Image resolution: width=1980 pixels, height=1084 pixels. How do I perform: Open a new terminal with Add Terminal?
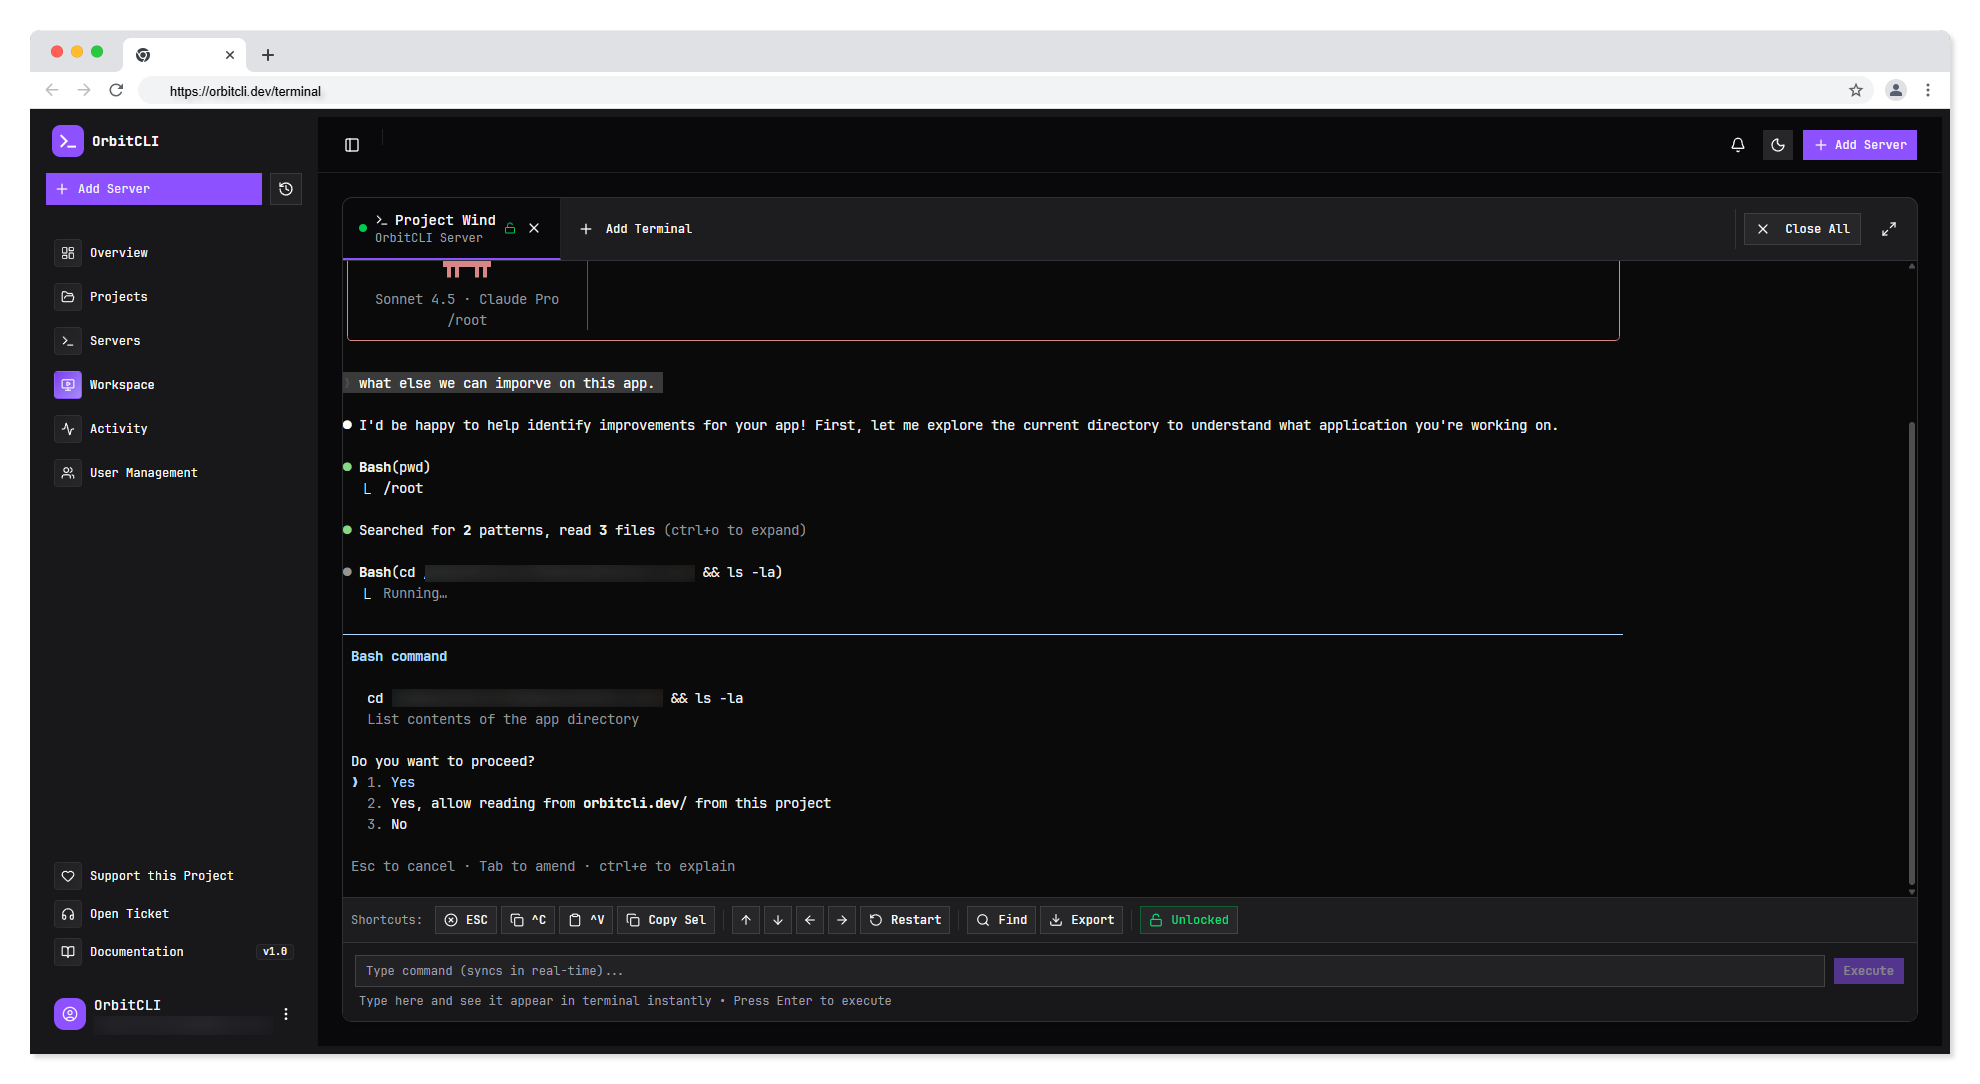[x=637, y=228]
